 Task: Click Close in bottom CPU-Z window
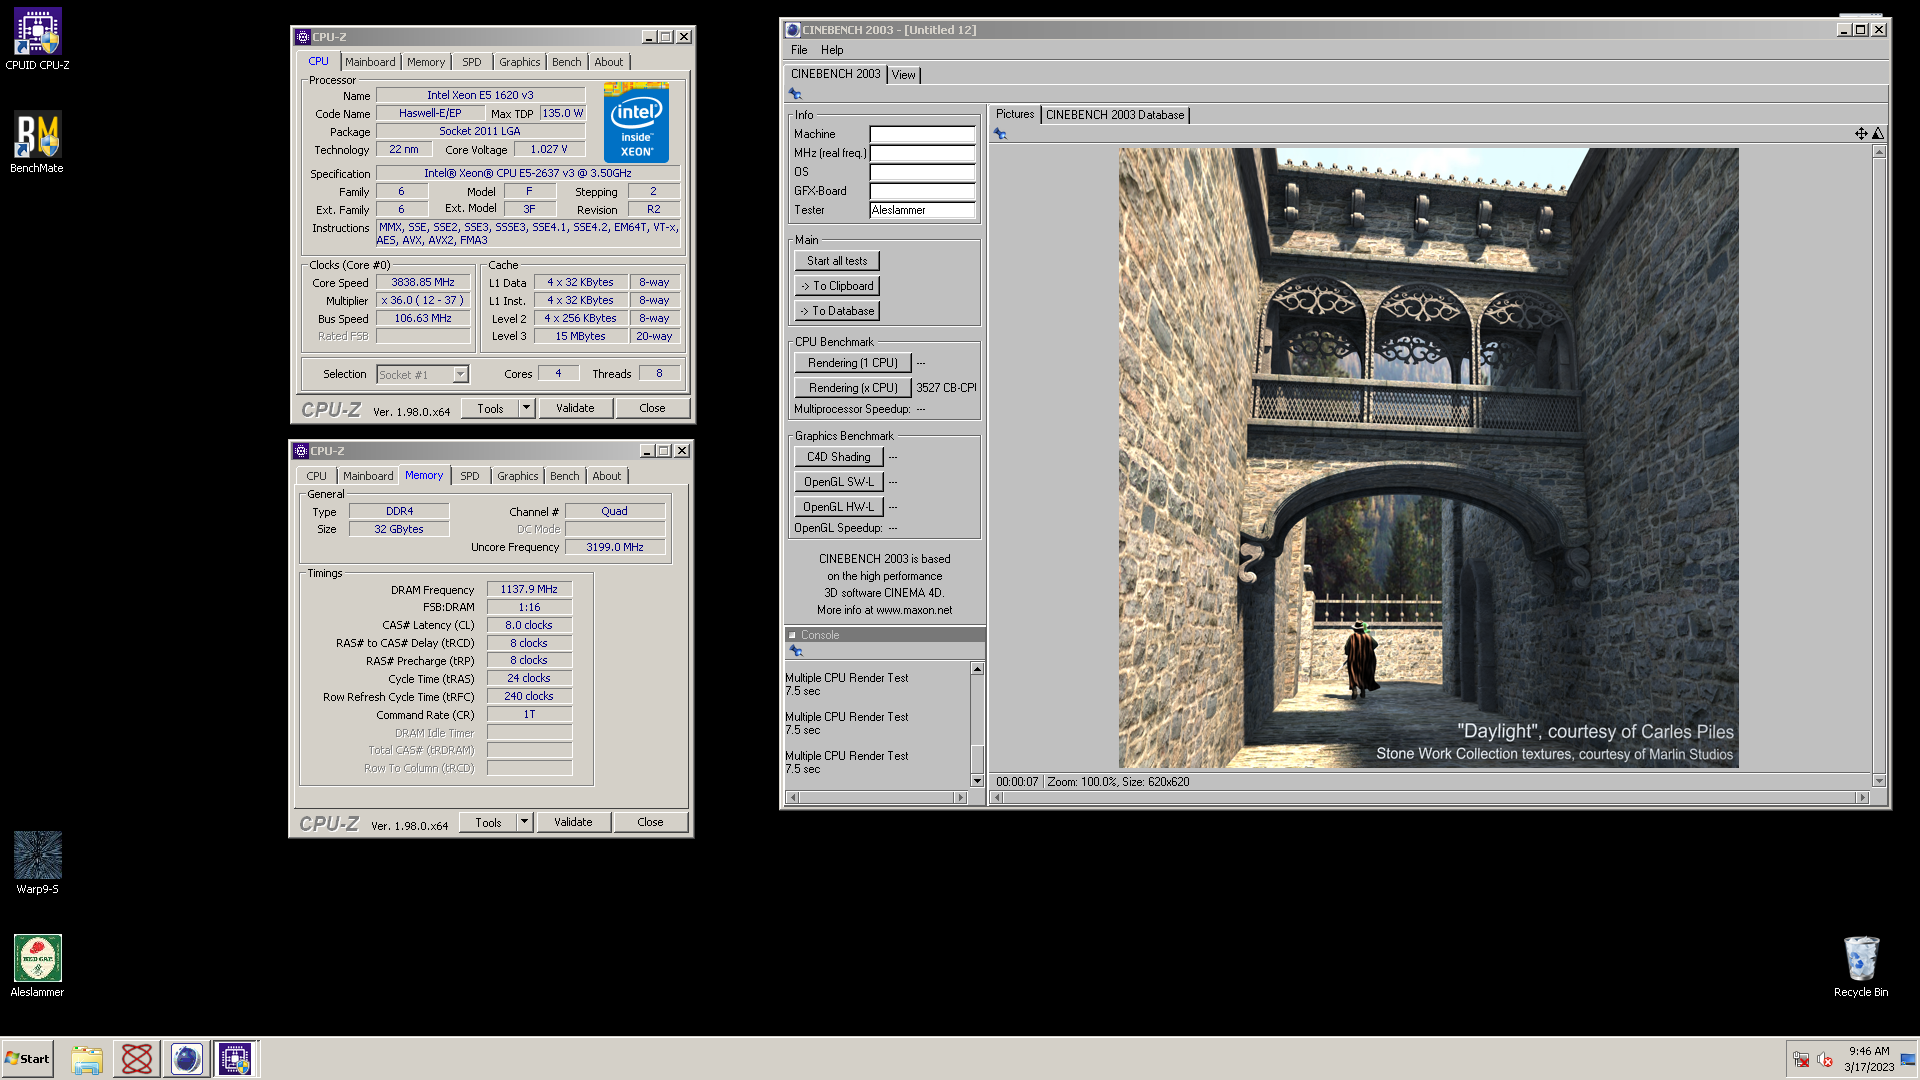click(650, 822)
